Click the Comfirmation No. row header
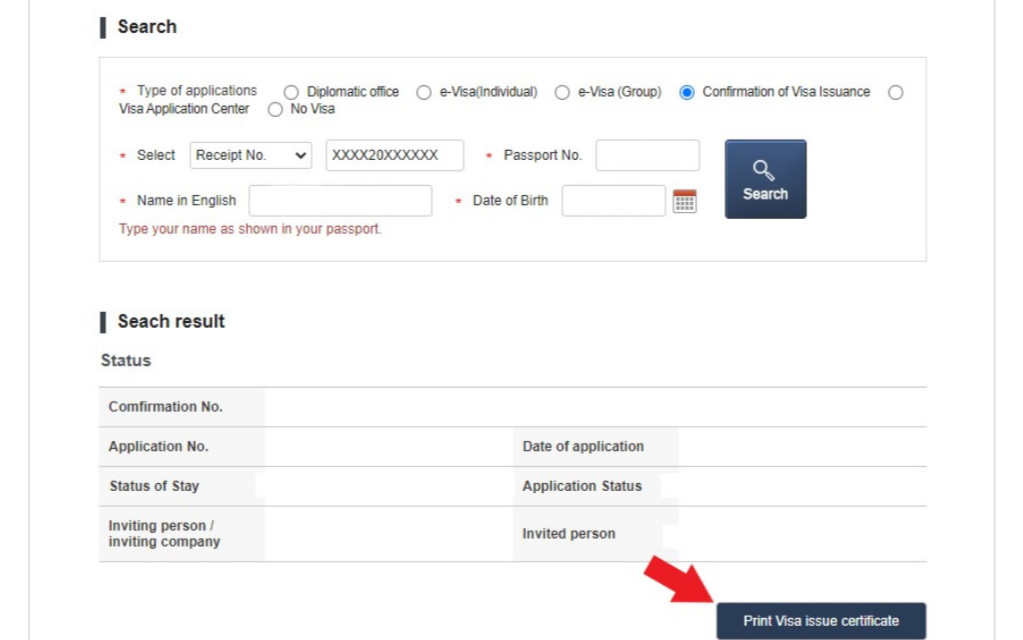The image size is (1023, 640). 166,407
